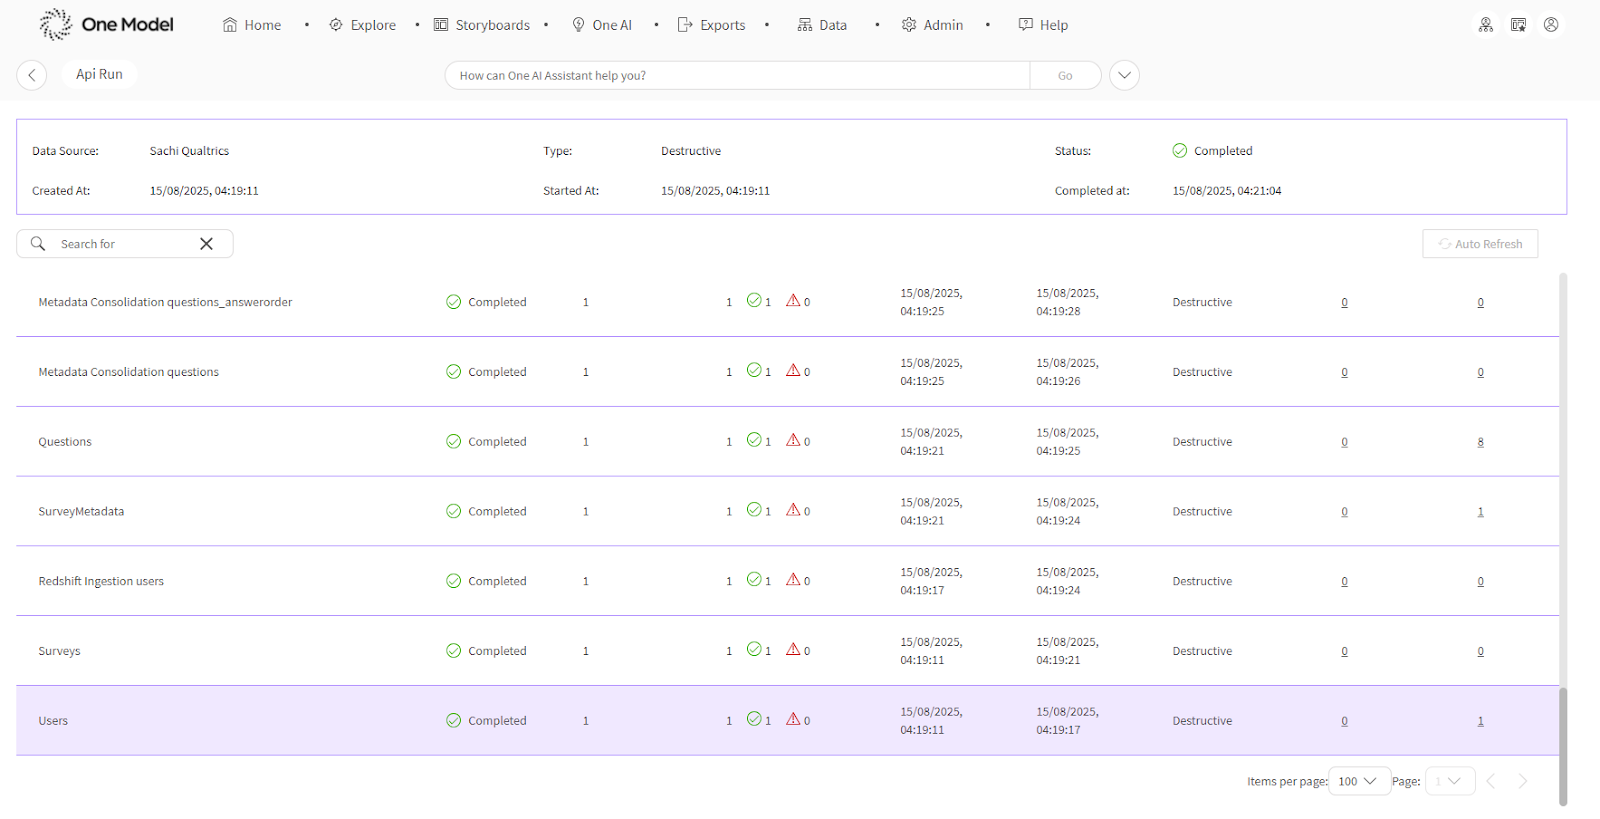
Task: Open the starred storyboard favorites icon
Action: [x=1518, y=25]
